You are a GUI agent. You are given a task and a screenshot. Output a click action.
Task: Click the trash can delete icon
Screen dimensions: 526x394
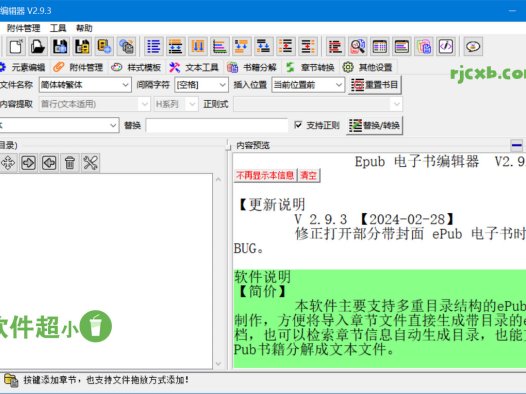point(70,163)
